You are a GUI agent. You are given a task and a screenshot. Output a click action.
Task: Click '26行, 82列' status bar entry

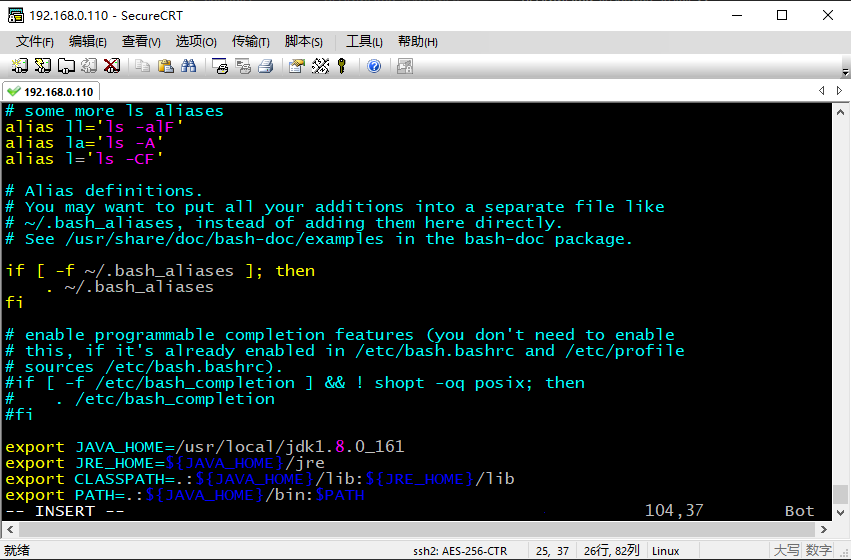point(612,551)
